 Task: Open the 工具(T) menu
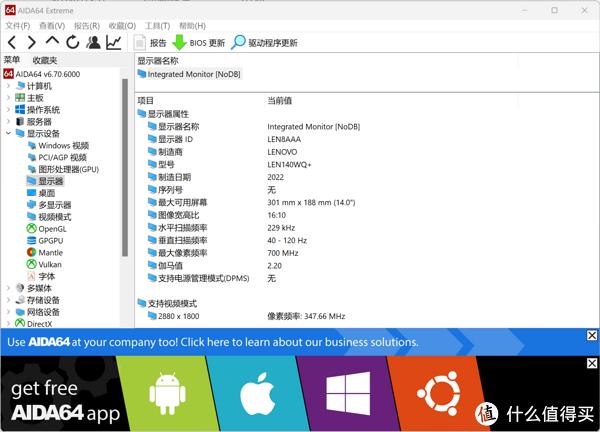[157, 26]
